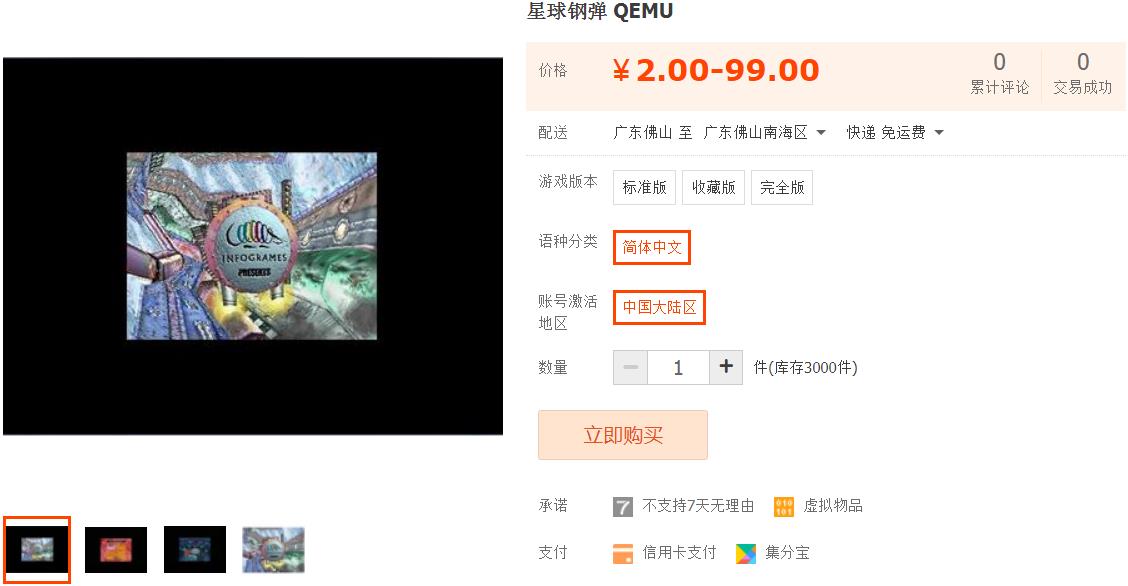Image resolution: width=1128 pixels, height=586 pixels.
Task: Click the credit card 信用卡支付 icon
Action: click(x=622, y=554)
